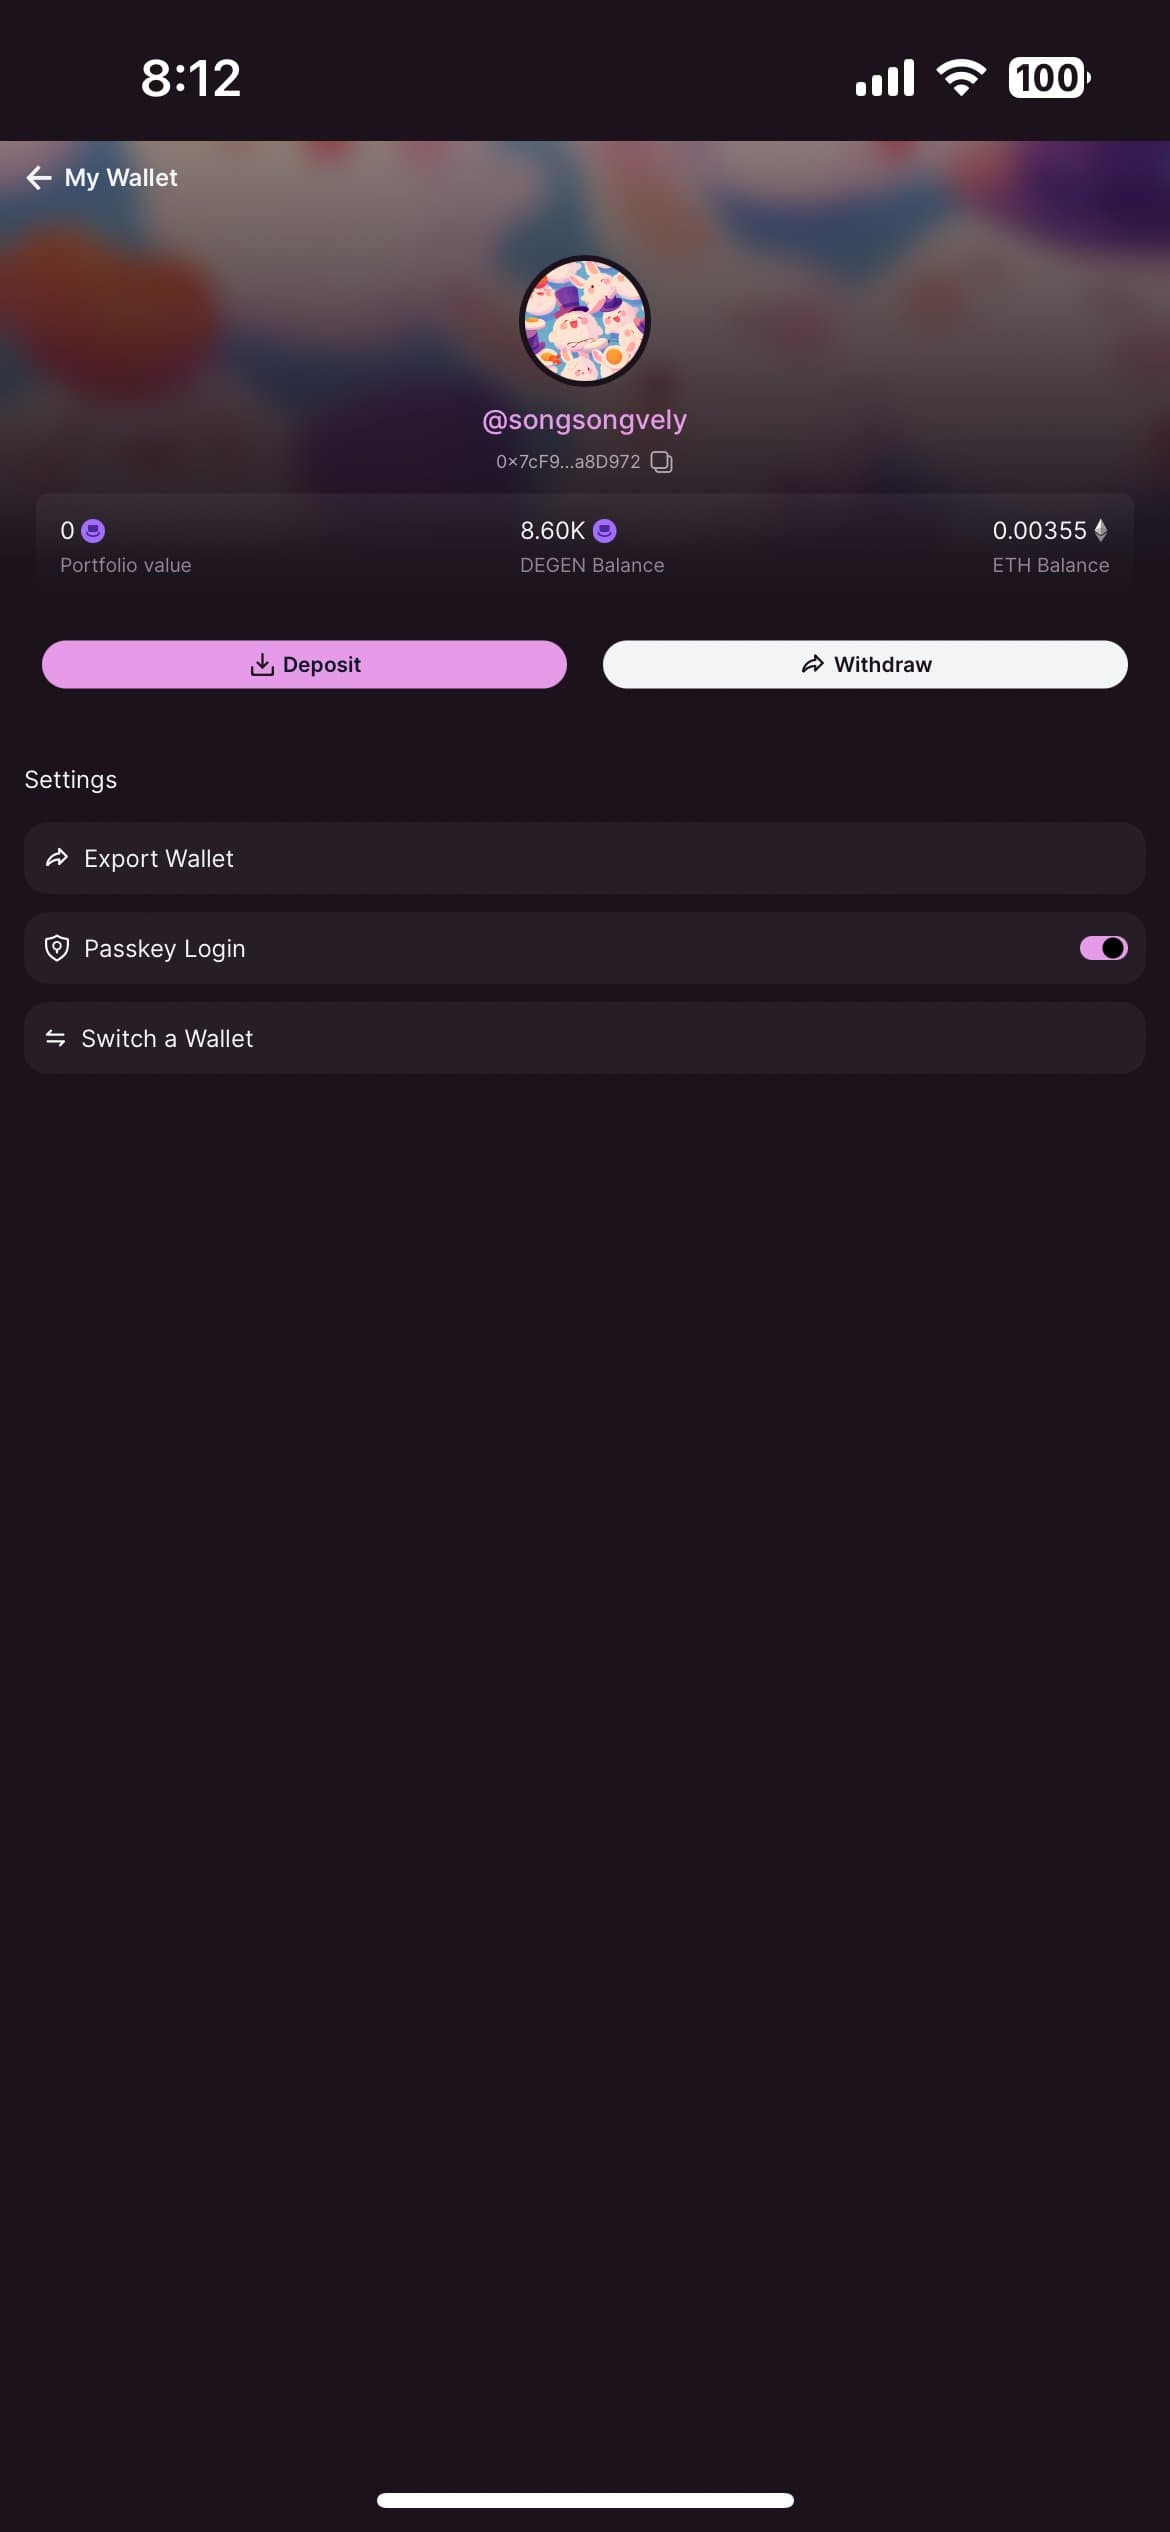Tap the back arrow next to My Wallet
This screenshot has width=1170, height=2532.
[x=39, y=178]
